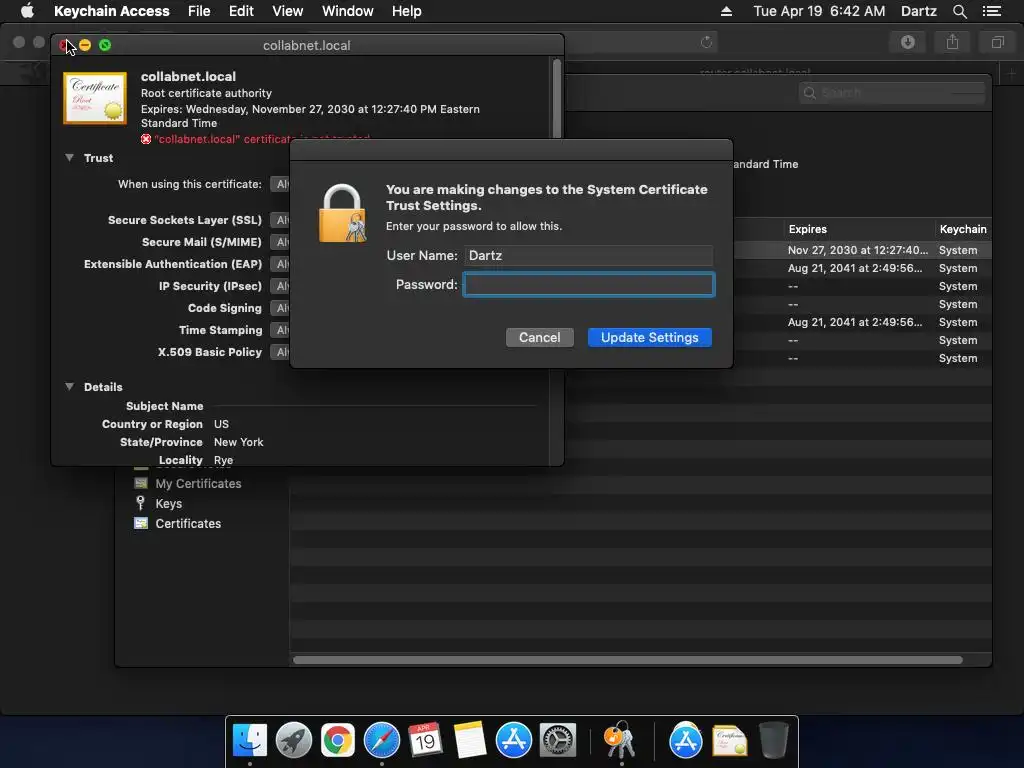The image size is (1024, 768).
Task: Click the Keychain column header
Action: click(x=963, y=229)
